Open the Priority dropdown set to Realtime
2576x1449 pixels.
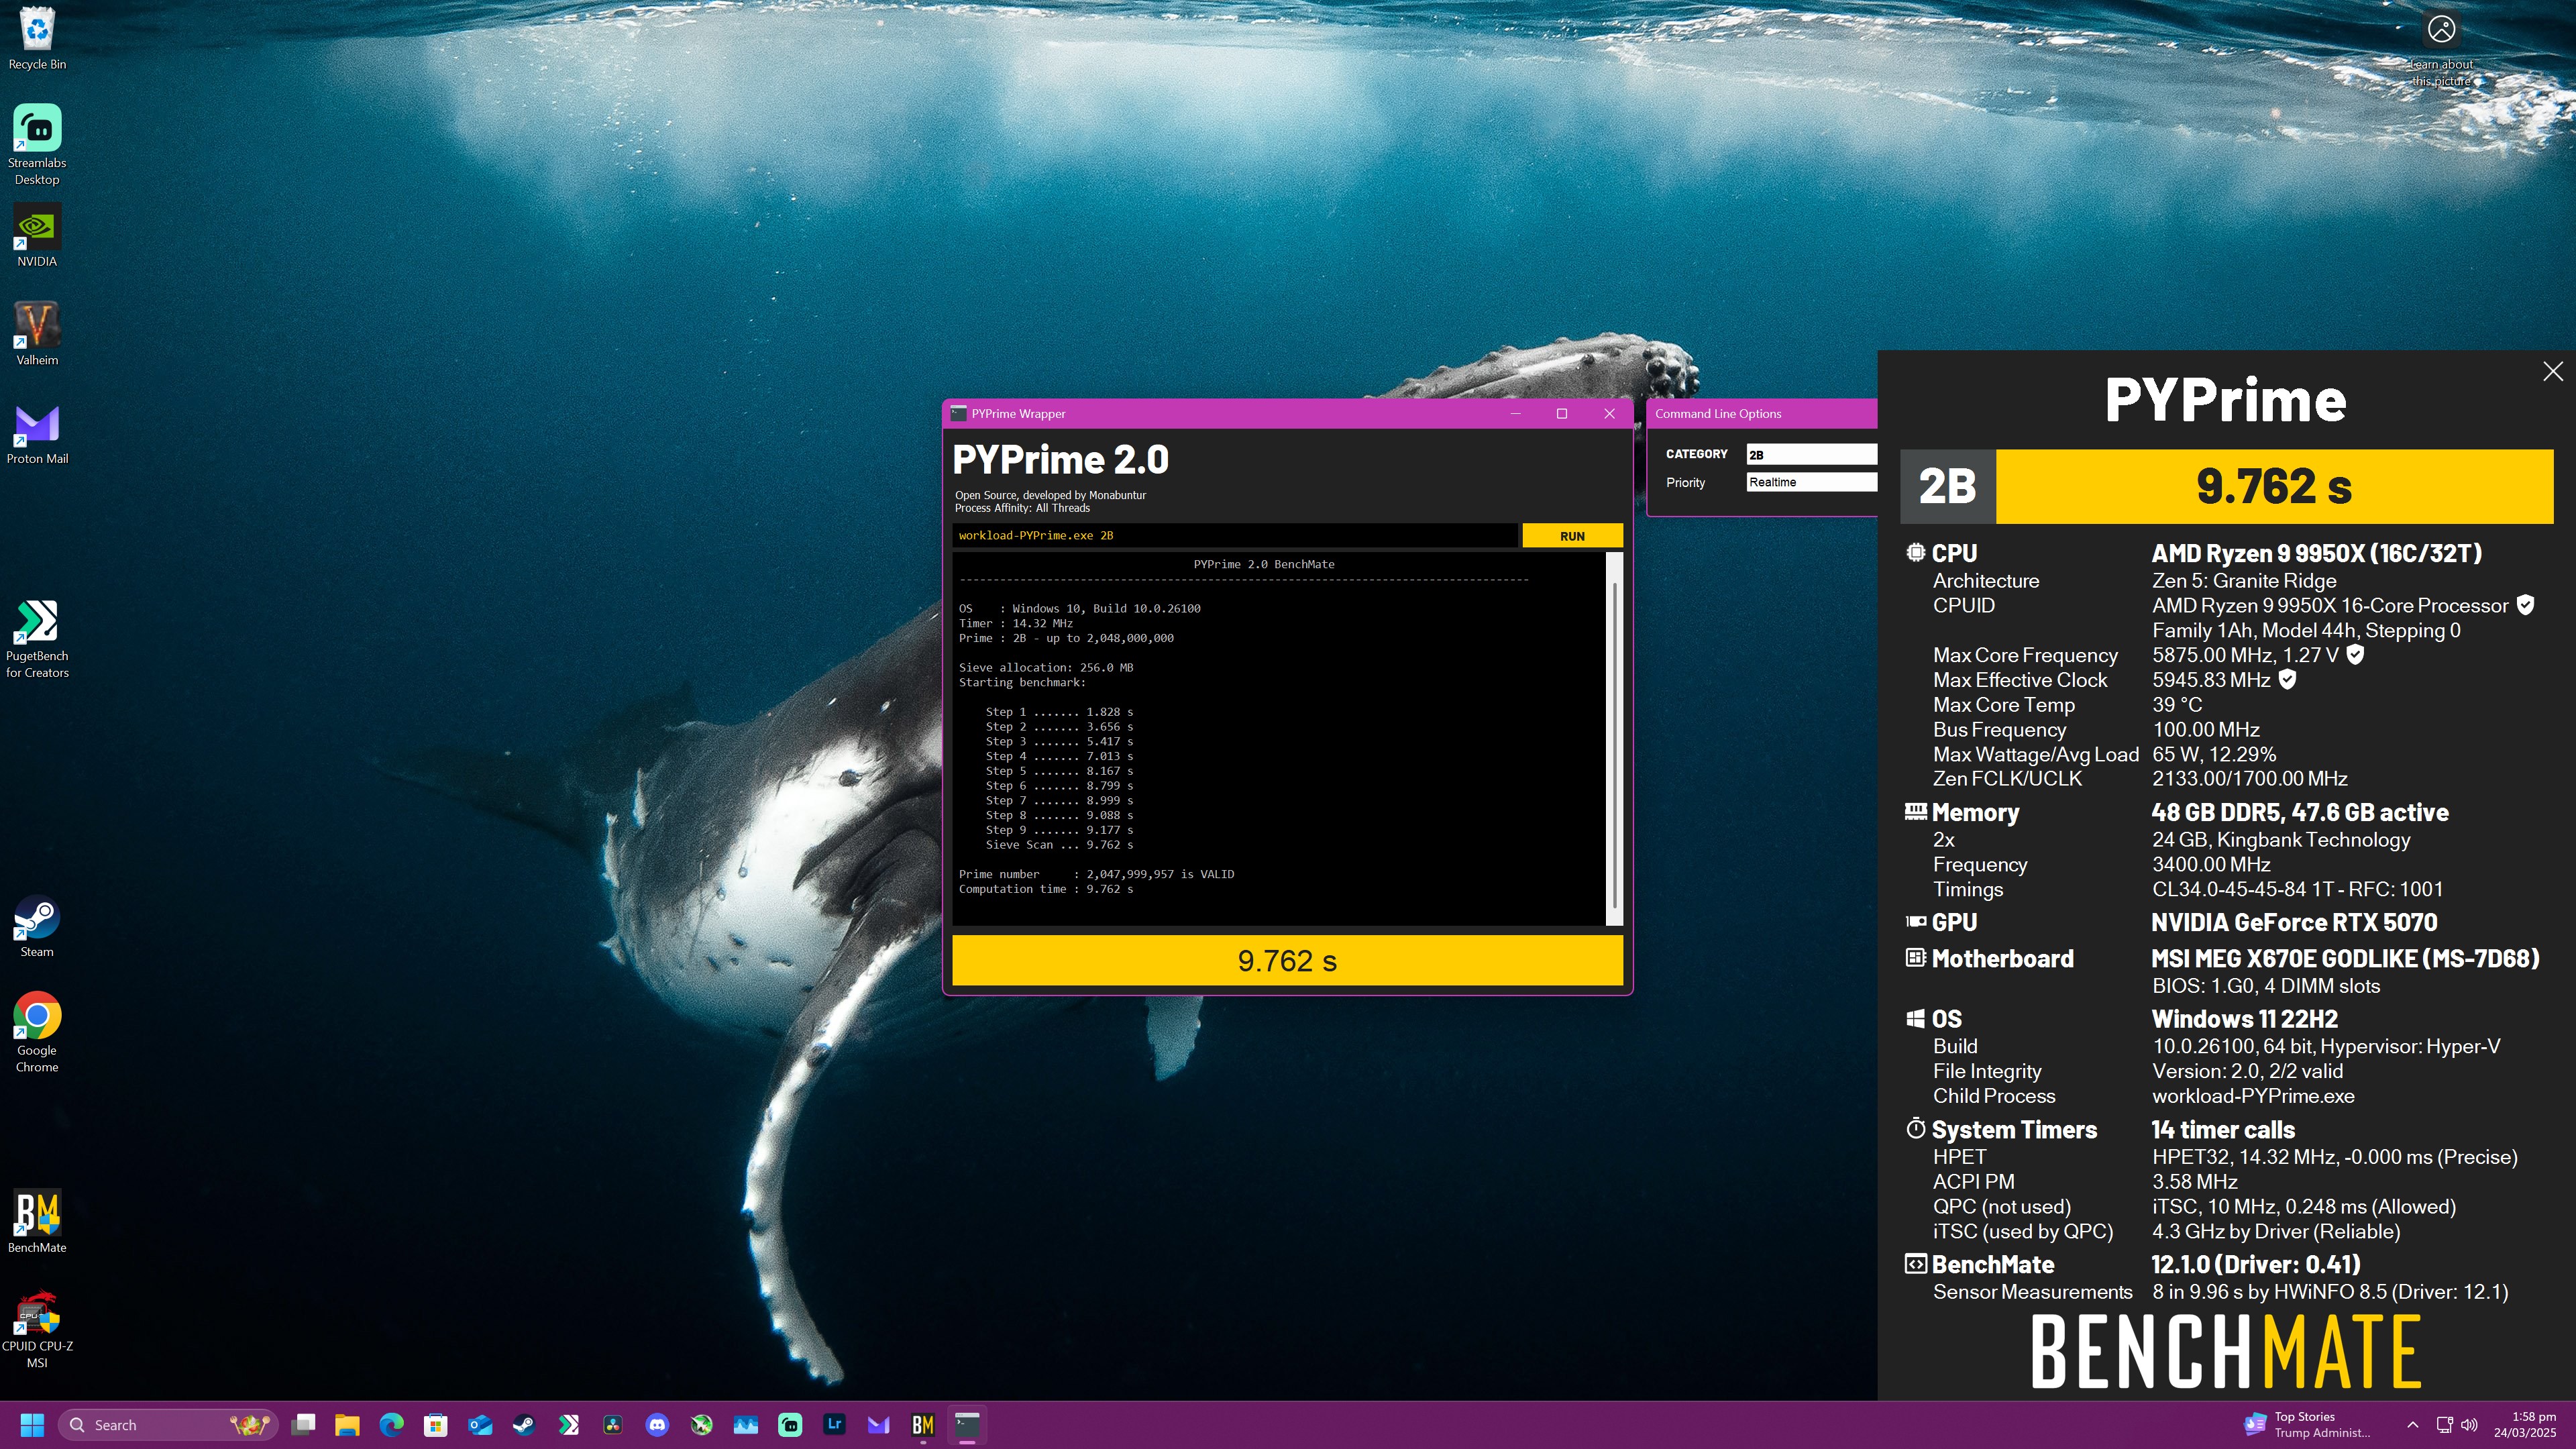point(1811,482)
